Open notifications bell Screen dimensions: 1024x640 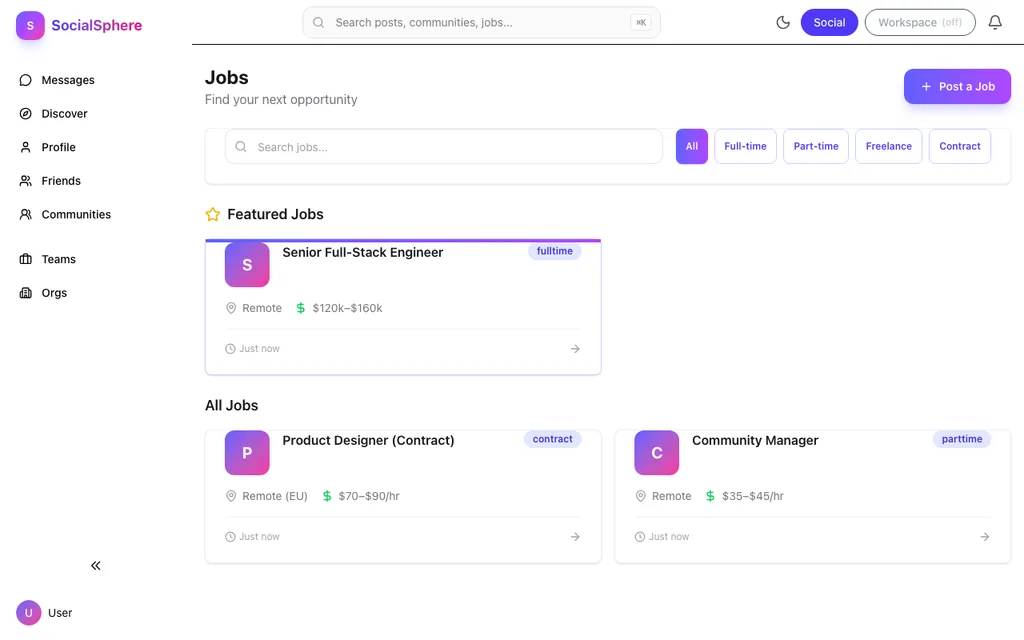(x=995, y=22)
